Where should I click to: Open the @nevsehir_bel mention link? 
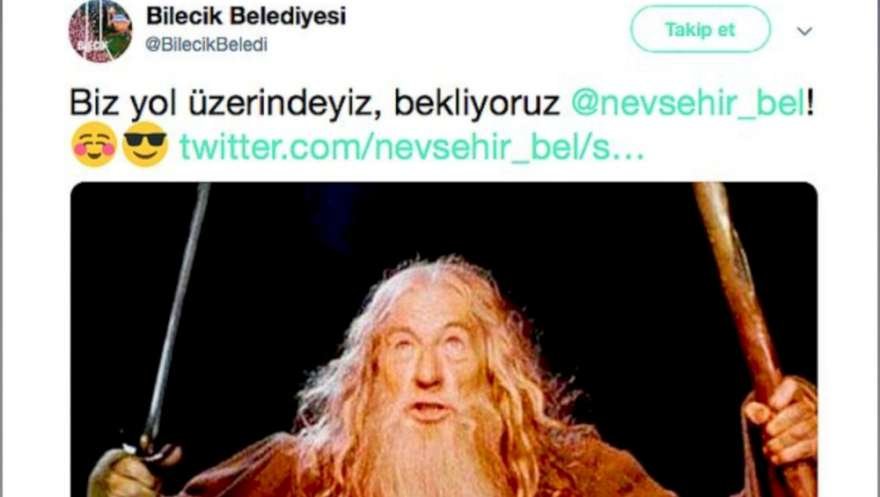(x=689, y=103)
